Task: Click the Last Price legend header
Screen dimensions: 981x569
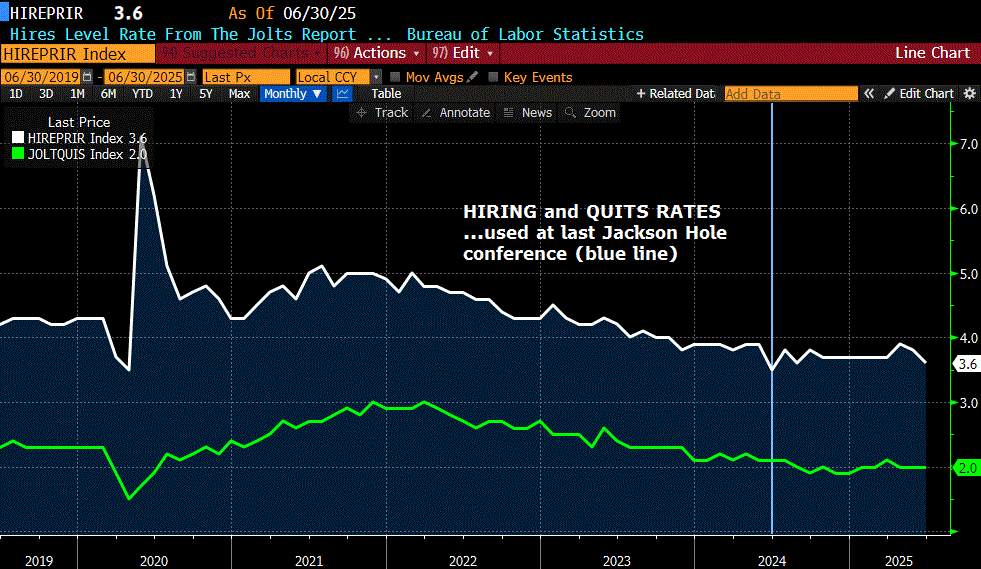Action: [x=79, y=122]
